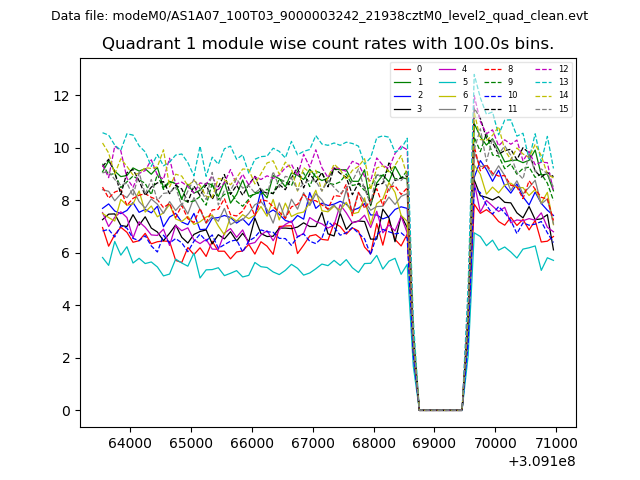Image resolution: width=640 pixels, height=480 pixels.
Task: Click the flat zero-count gap in the plot
Action: (440, 409)
